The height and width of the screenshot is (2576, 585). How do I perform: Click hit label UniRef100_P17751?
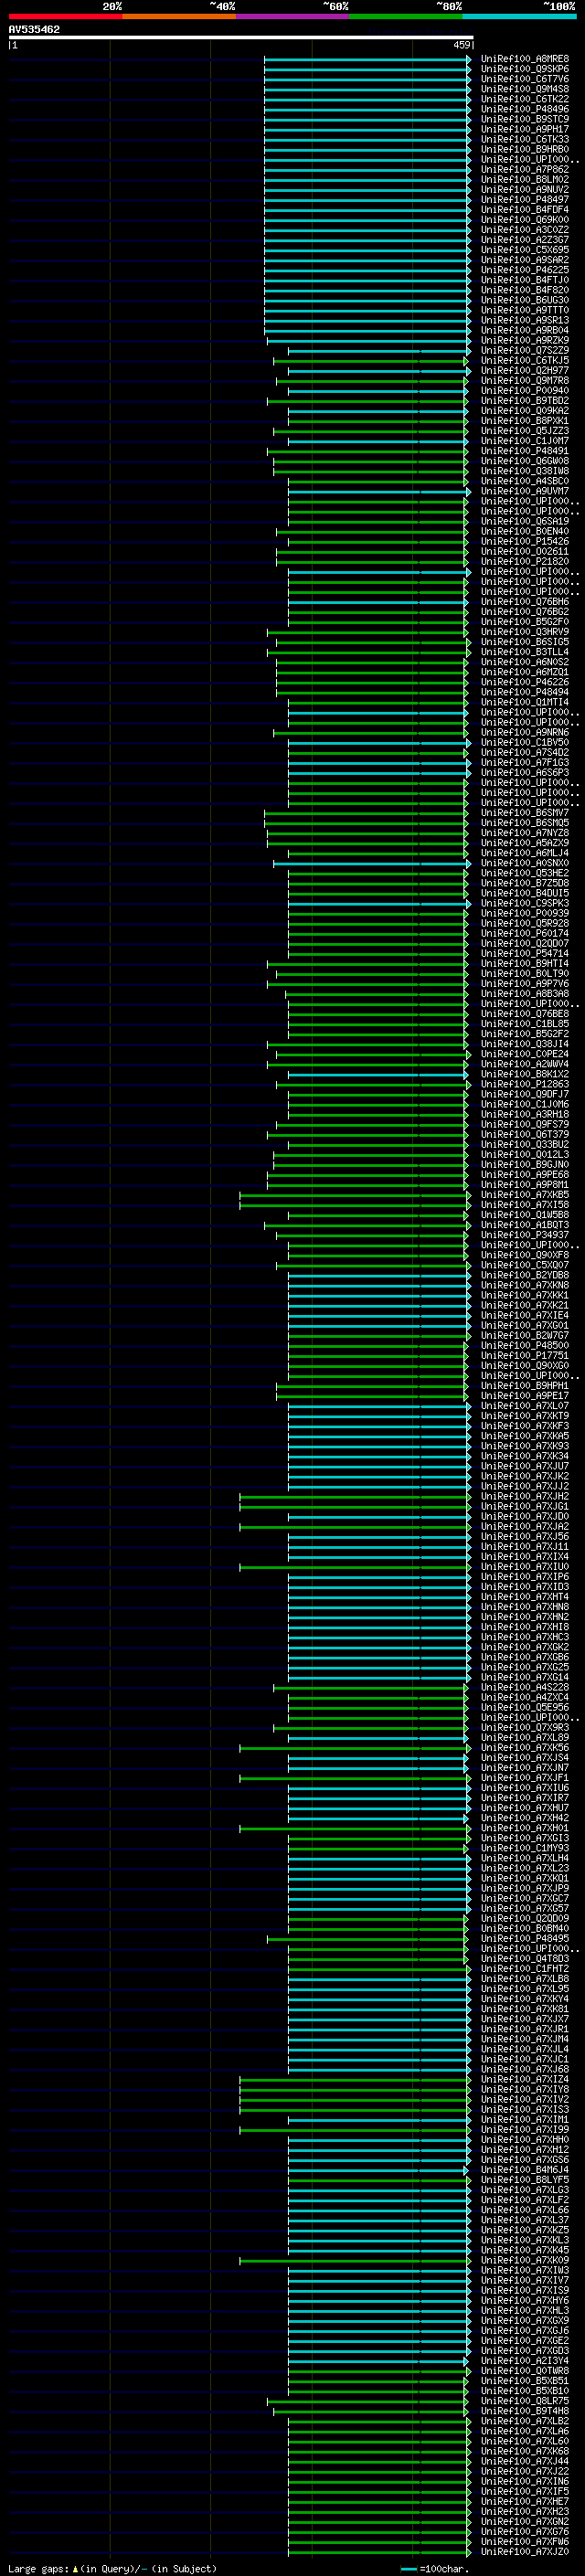(x=525, y=1355)
